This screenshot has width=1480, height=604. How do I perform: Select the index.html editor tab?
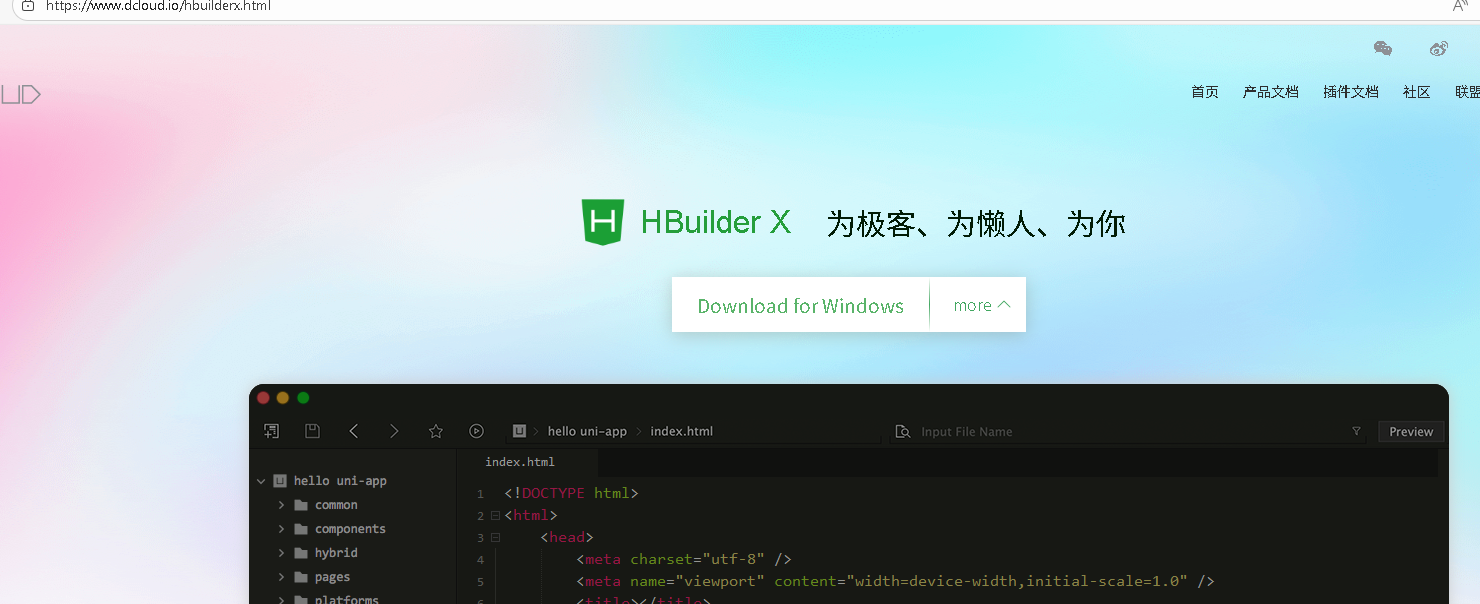point(520,462)
